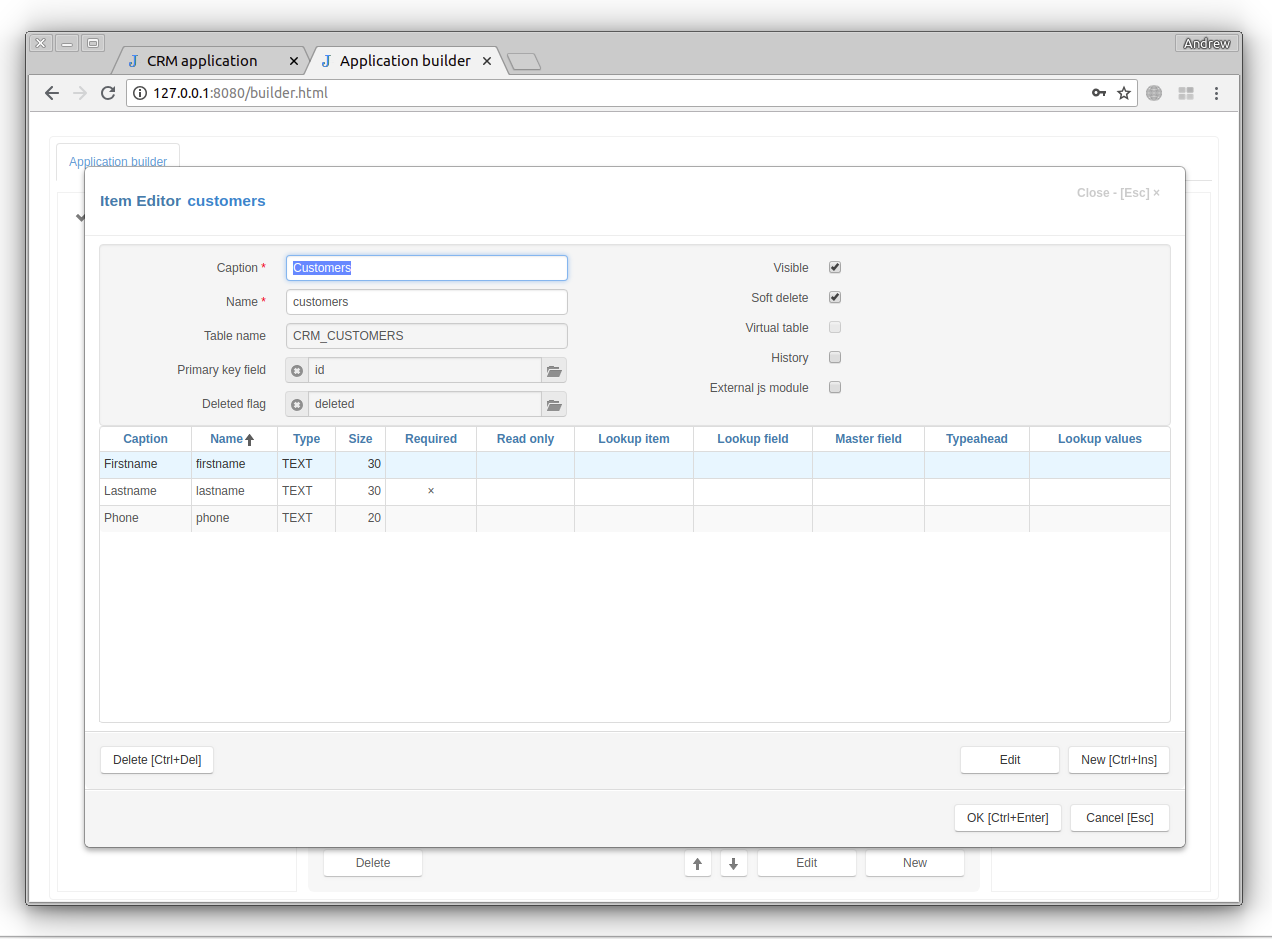
Task: Open folder lookup for Deleted flag
Action: [554, 405]
